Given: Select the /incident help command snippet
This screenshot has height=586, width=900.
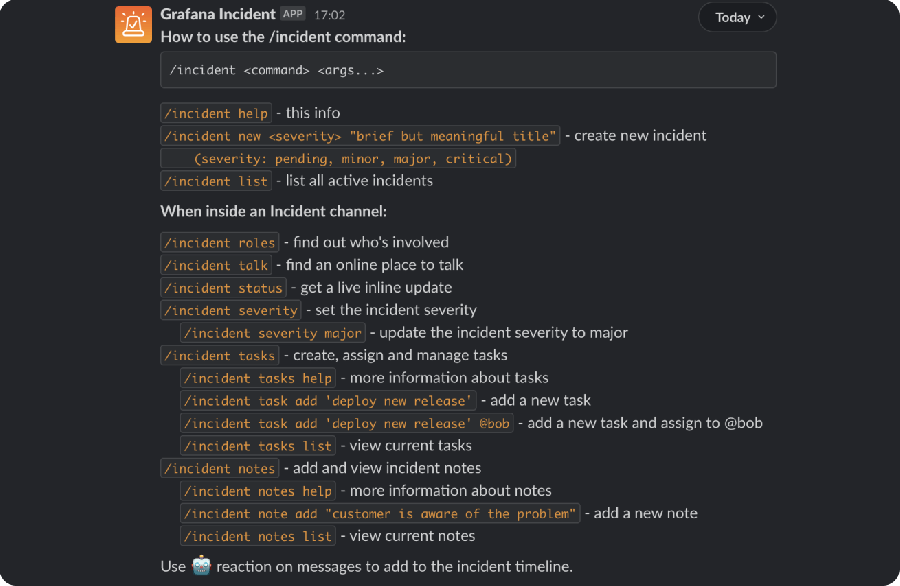Looking at the screenshot, I should point(215,112).
